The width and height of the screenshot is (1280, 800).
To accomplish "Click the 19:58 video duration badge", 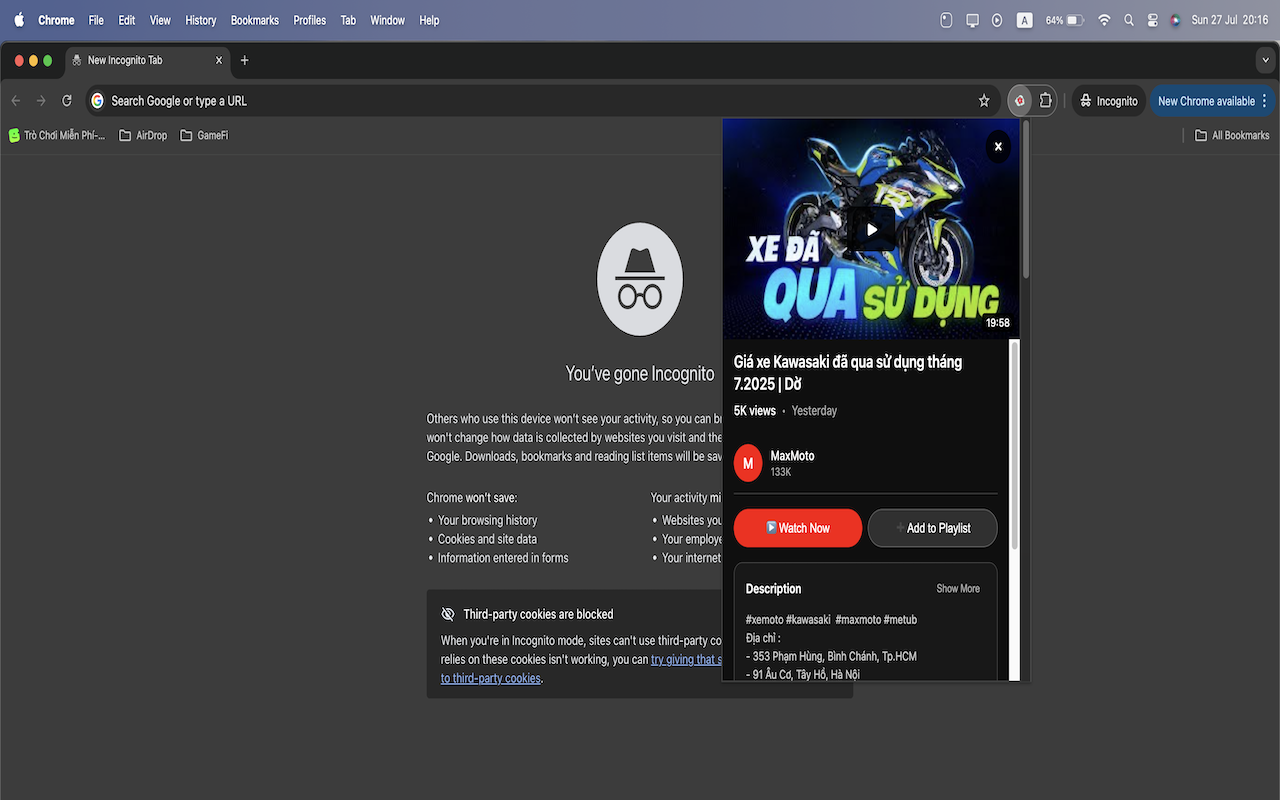I will [998, 323].
